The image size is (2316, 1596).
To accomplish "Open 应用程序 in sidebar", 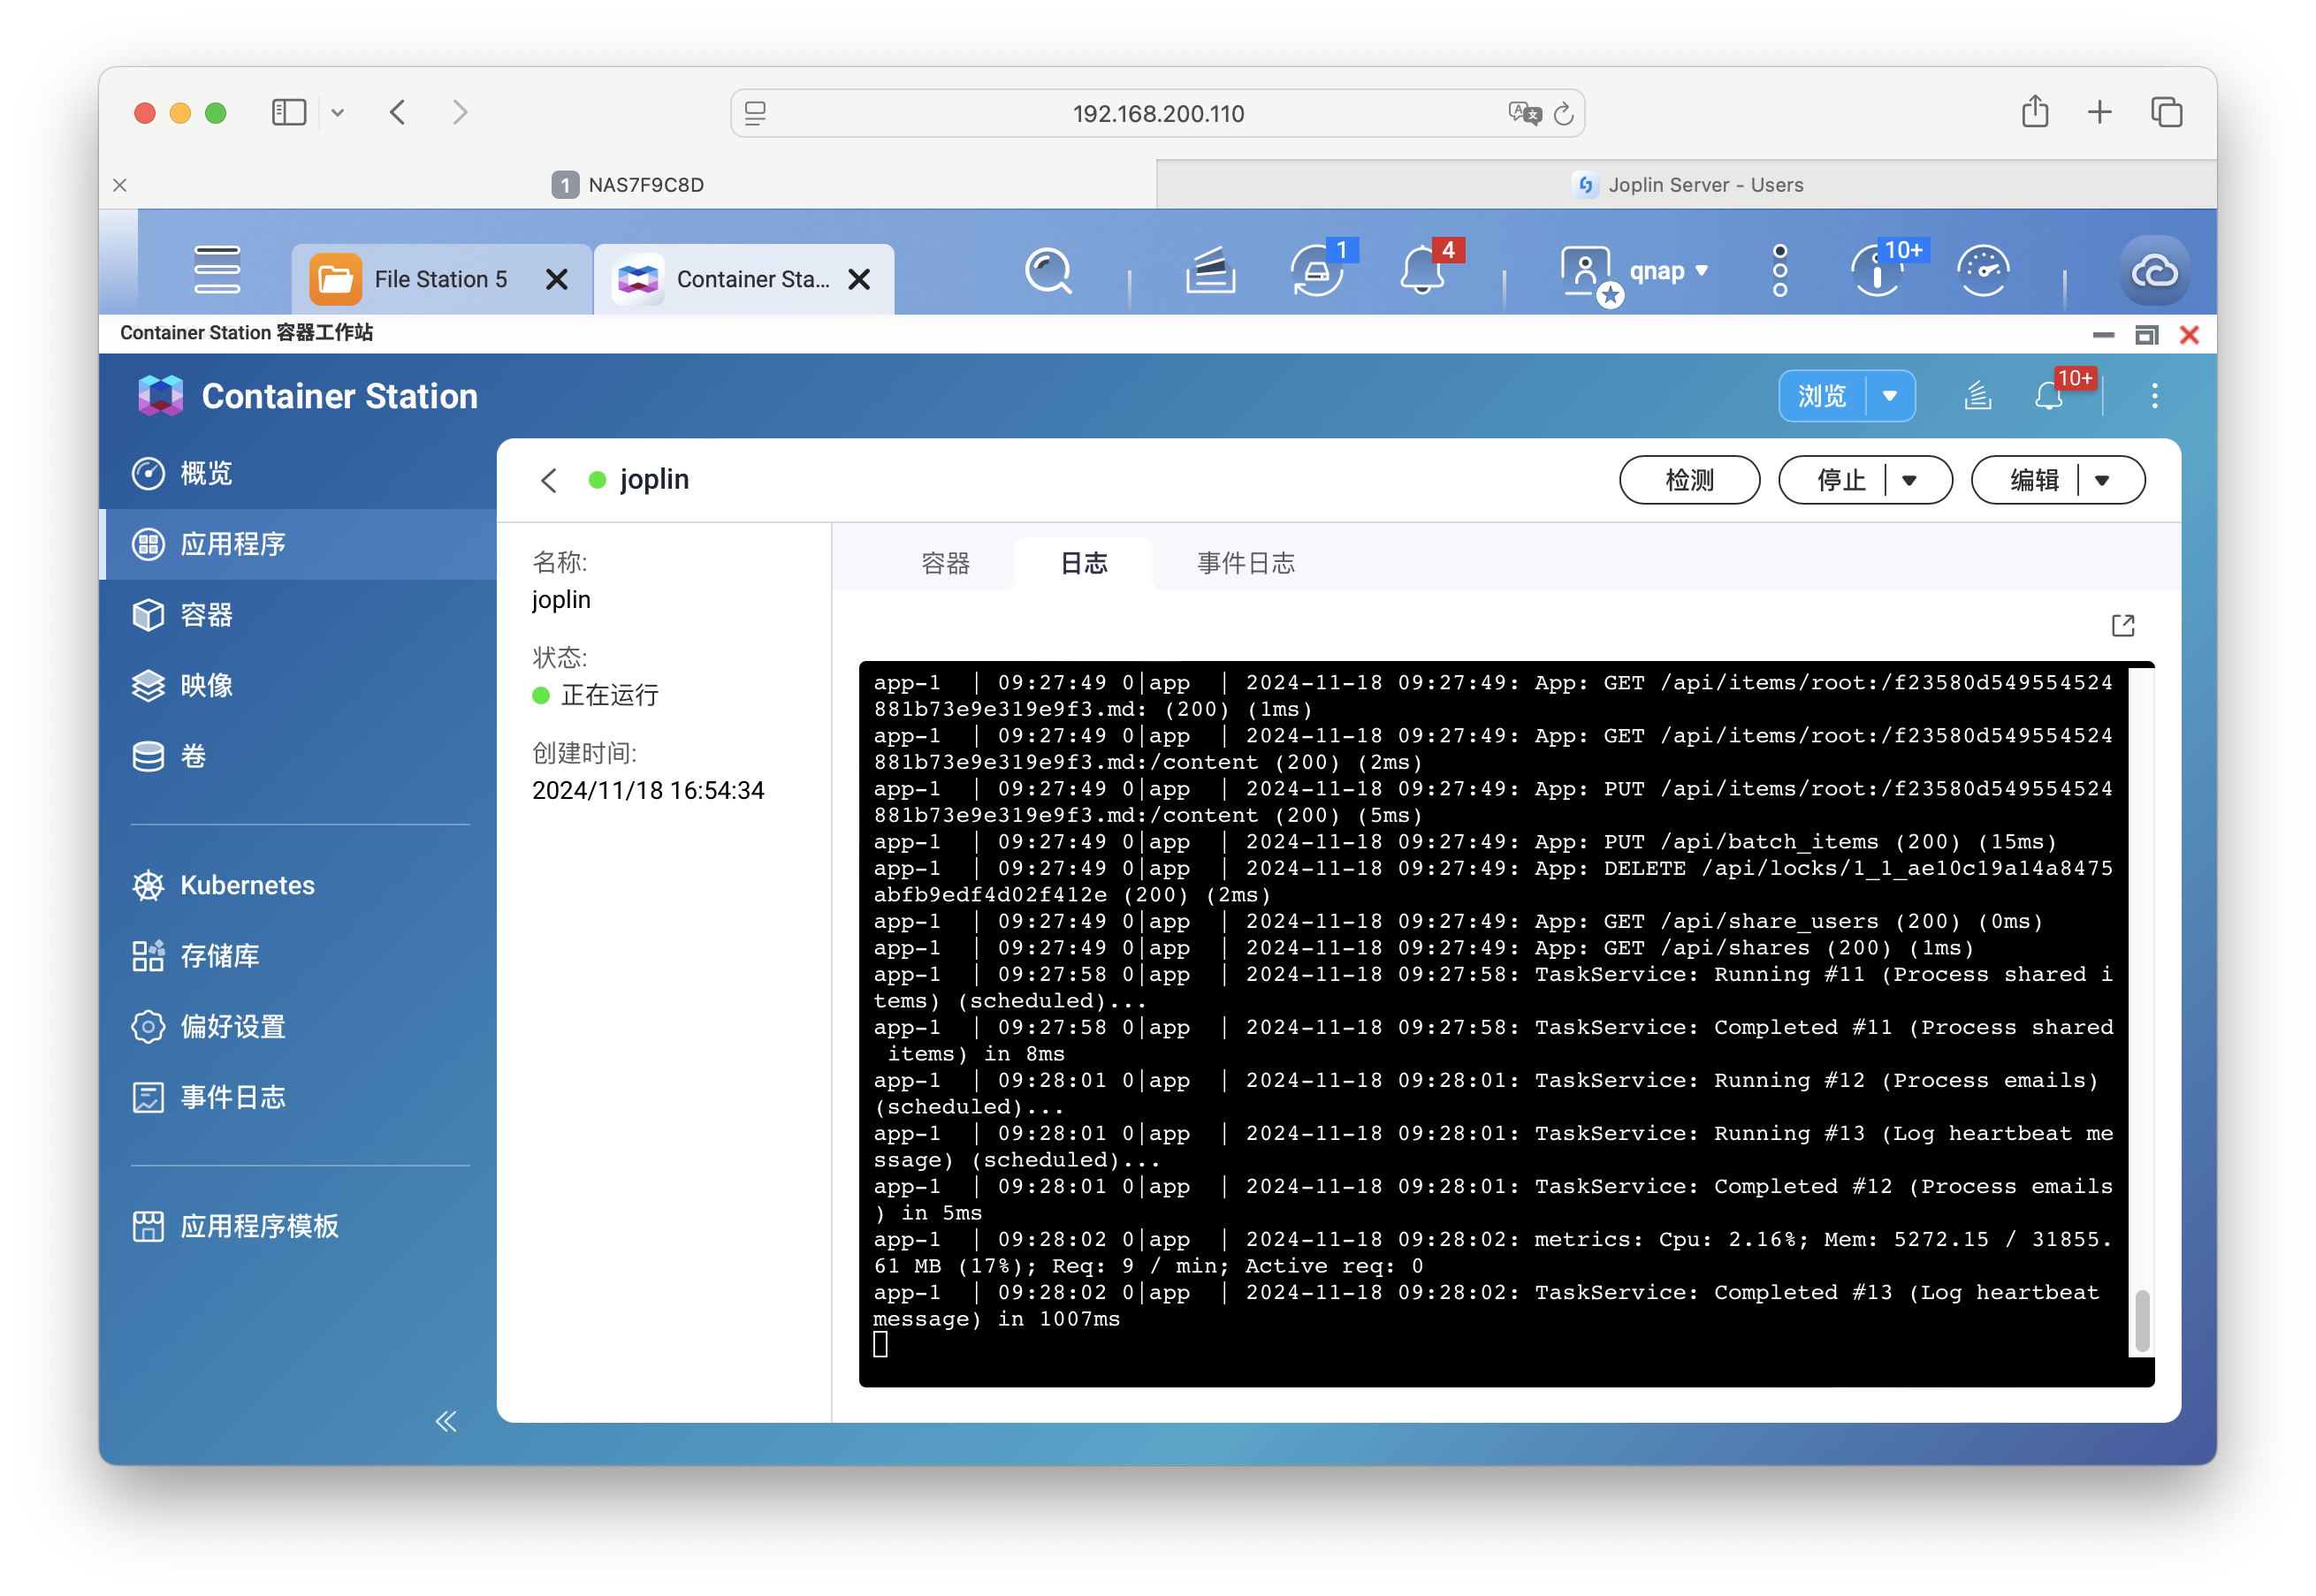I will point(298,545).
